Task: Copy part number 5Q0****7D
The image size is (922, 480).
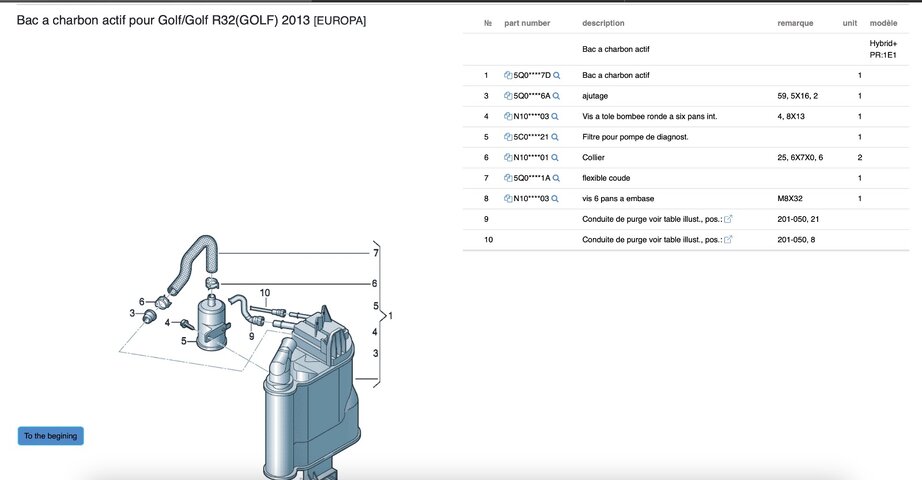Action: (508, 75)
